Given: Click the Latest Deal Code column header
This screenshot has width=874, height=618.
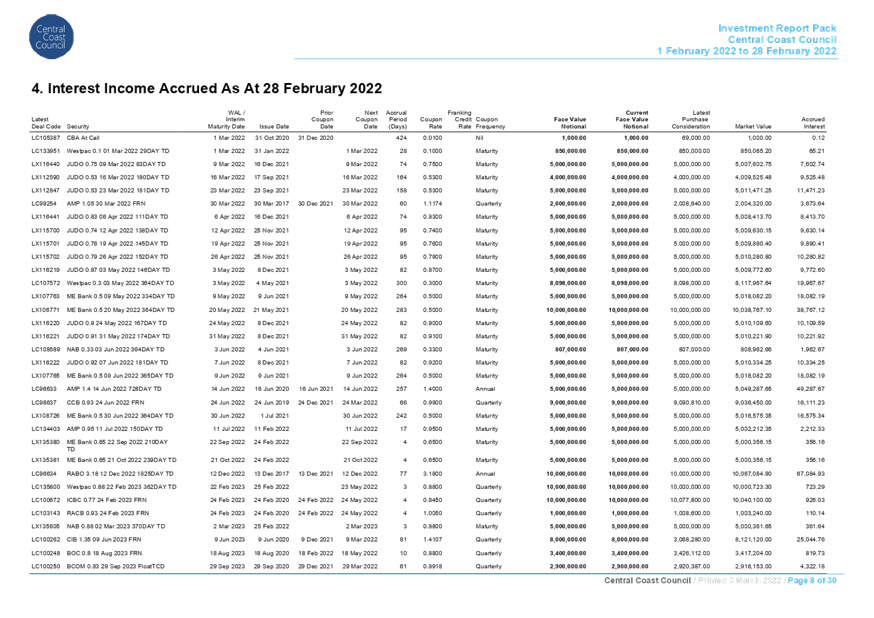Looking at the screenshot, I should coord(46,122).
